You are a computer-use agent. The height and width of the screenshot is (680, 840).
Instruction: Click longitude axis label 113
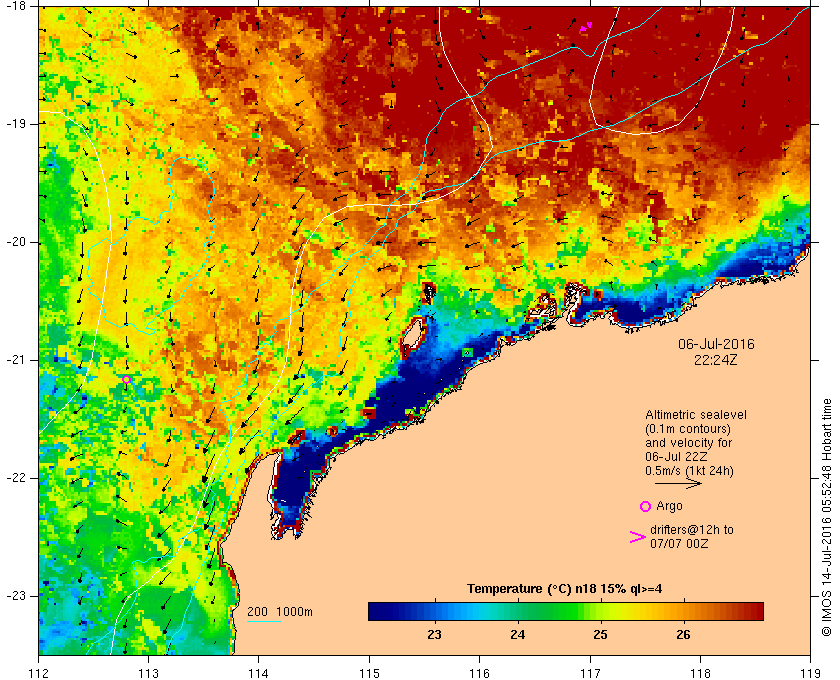coord(148,674)
